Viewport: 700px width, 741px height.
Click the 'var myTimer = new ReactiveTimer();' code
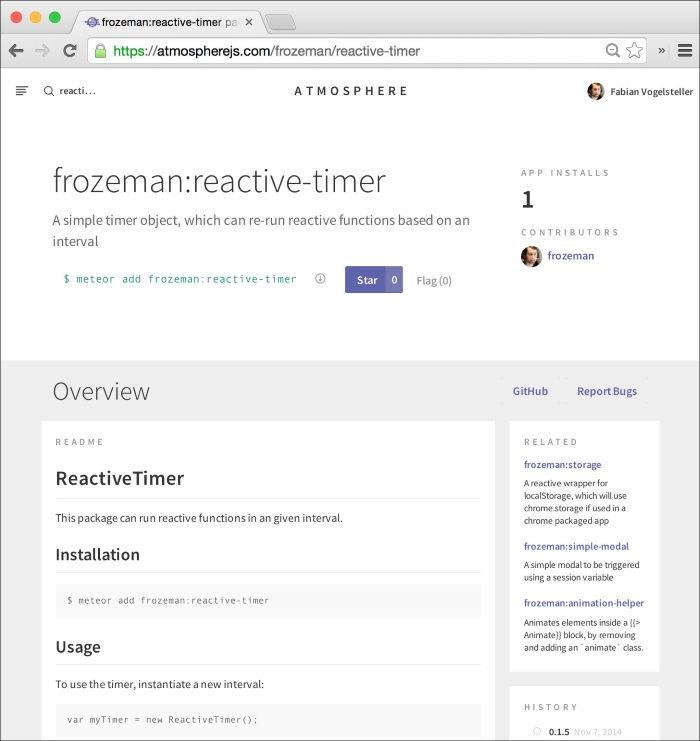(162, 720)
